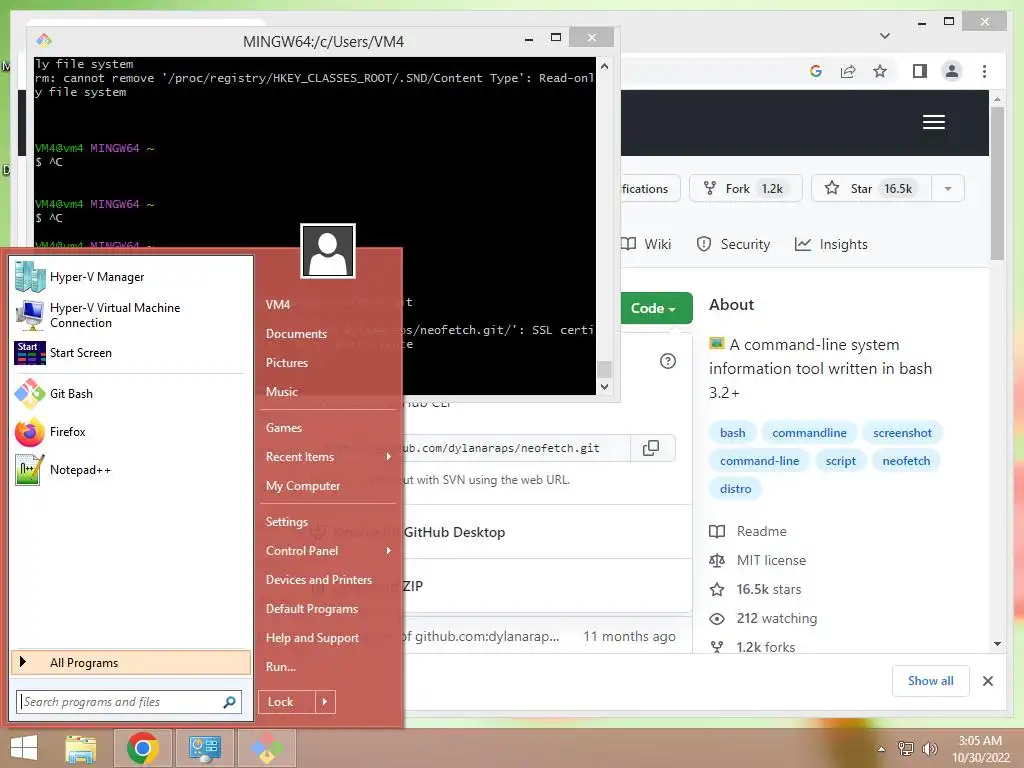Open Hyper-V Manager from Start menu
This screenshot has width=1024, height=768.
point(130,277)
